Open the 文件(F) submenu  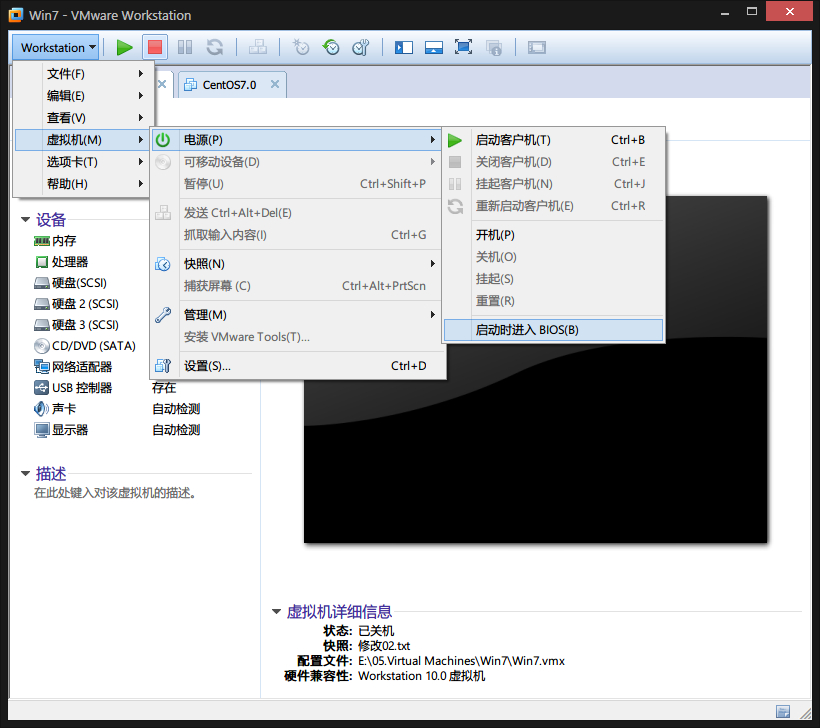(x=84, y=74)
